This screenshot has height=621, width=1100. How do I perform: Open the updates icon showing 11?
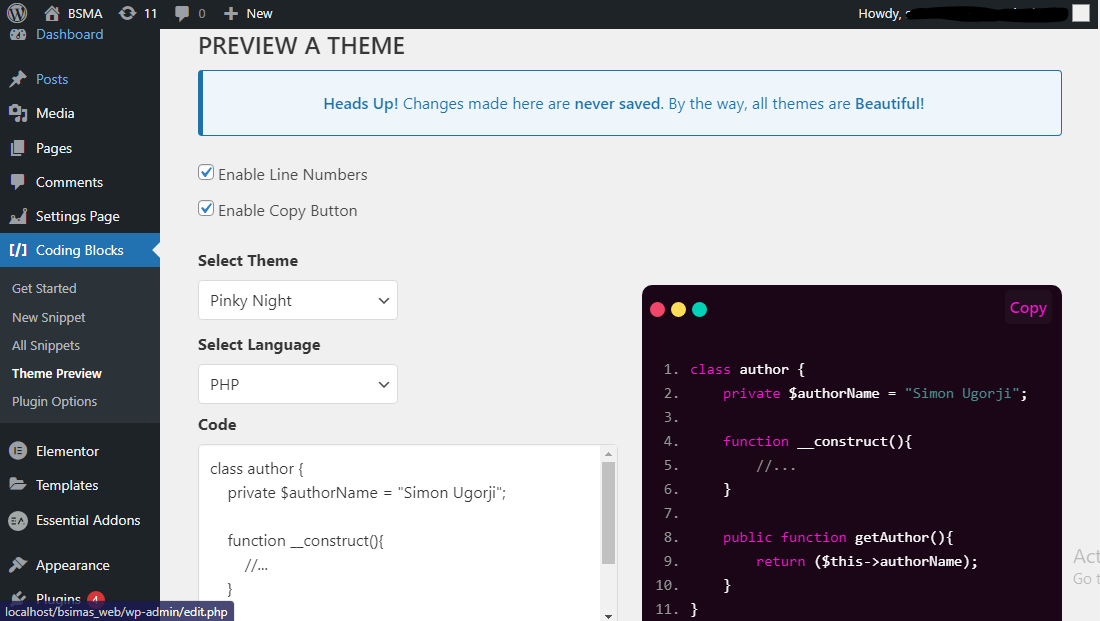pyautogui.click(x=127, y=13)
